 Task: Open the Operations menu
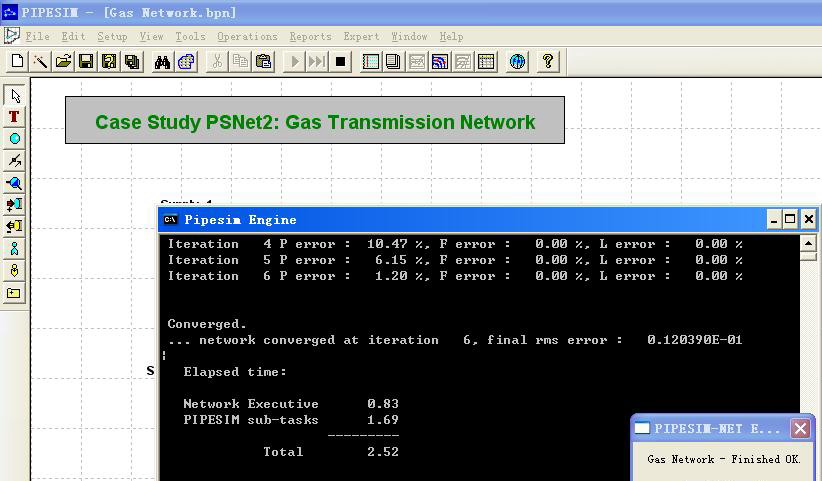pos(247,36)
